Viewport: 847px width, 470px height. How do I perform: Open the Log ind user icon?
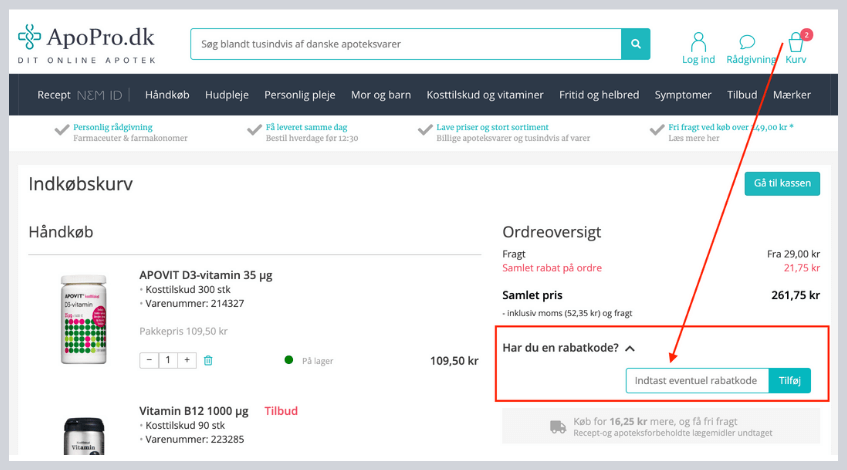click(x=698, y=43)
